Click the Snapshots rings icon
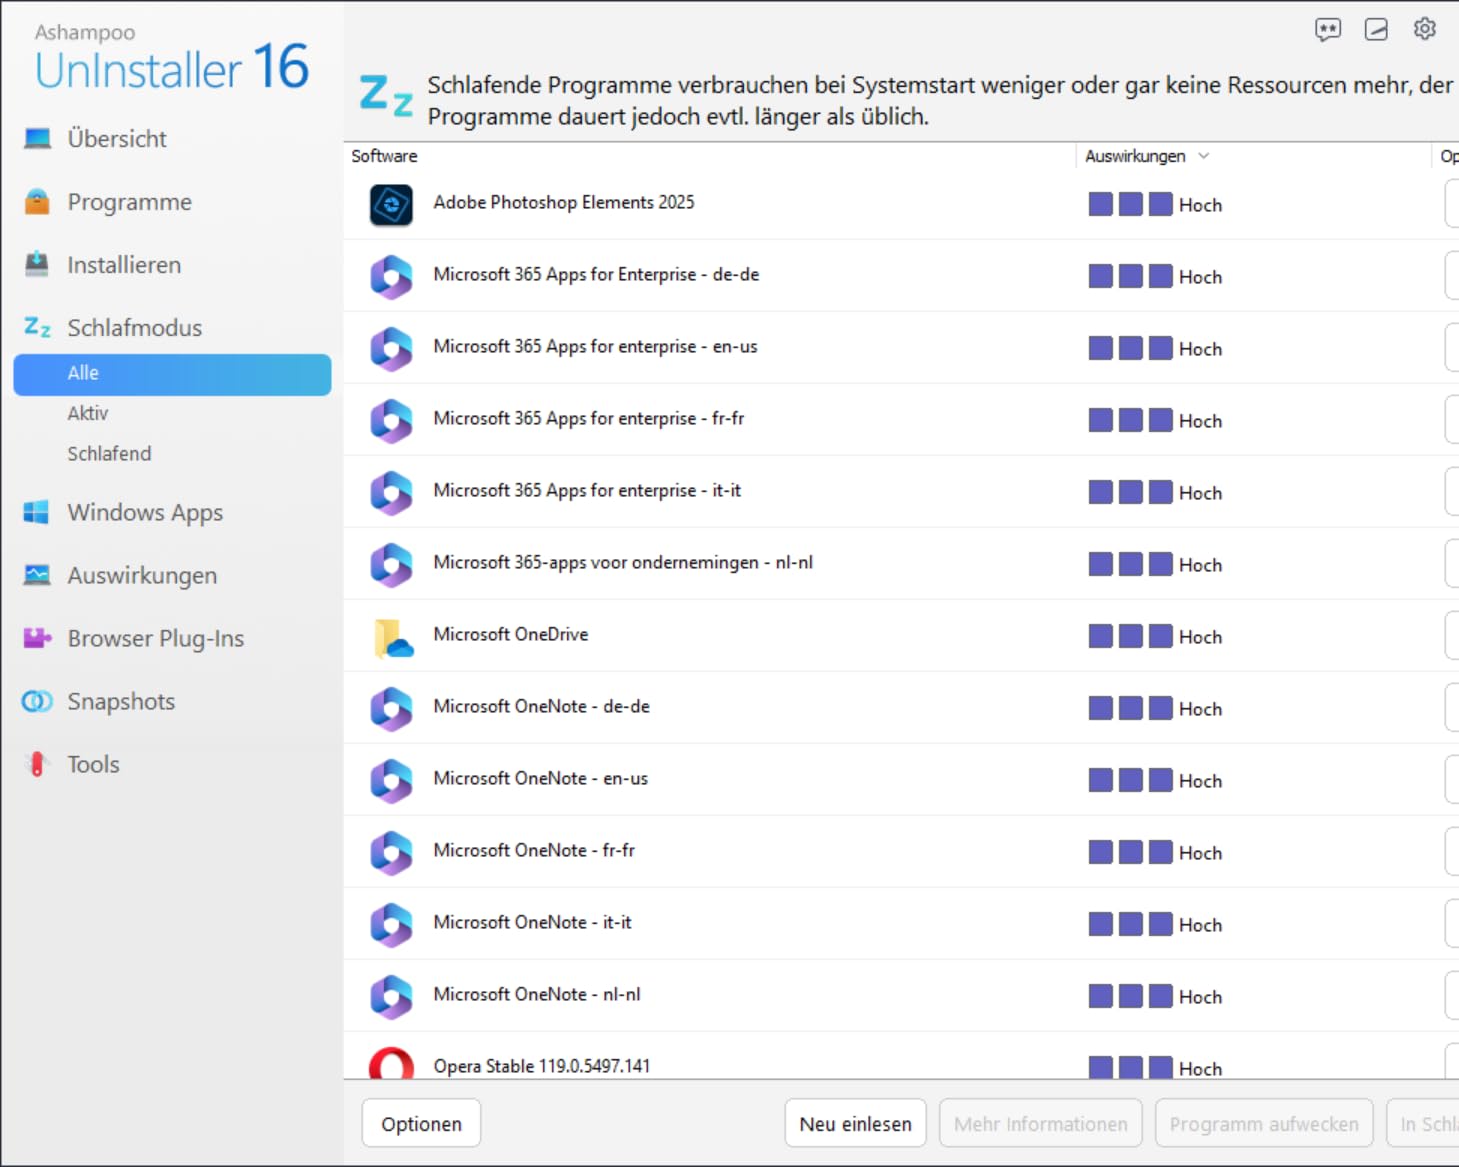Viewport: 1459px width, 1167px height. [x=37, y=702]
